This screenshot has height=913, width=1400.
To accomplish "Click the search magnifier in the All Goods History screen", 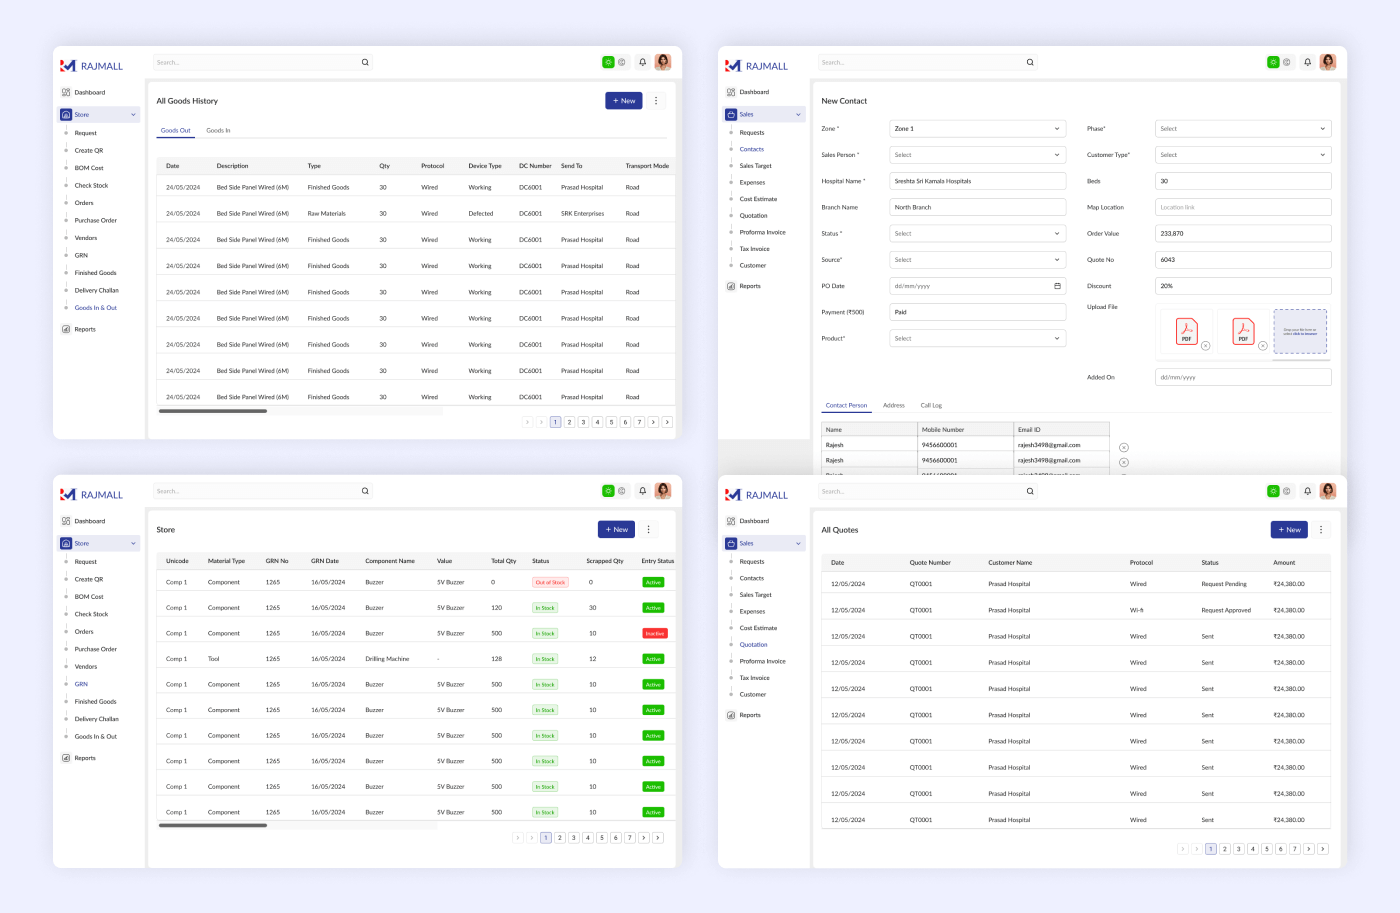I will pos(365,62).
